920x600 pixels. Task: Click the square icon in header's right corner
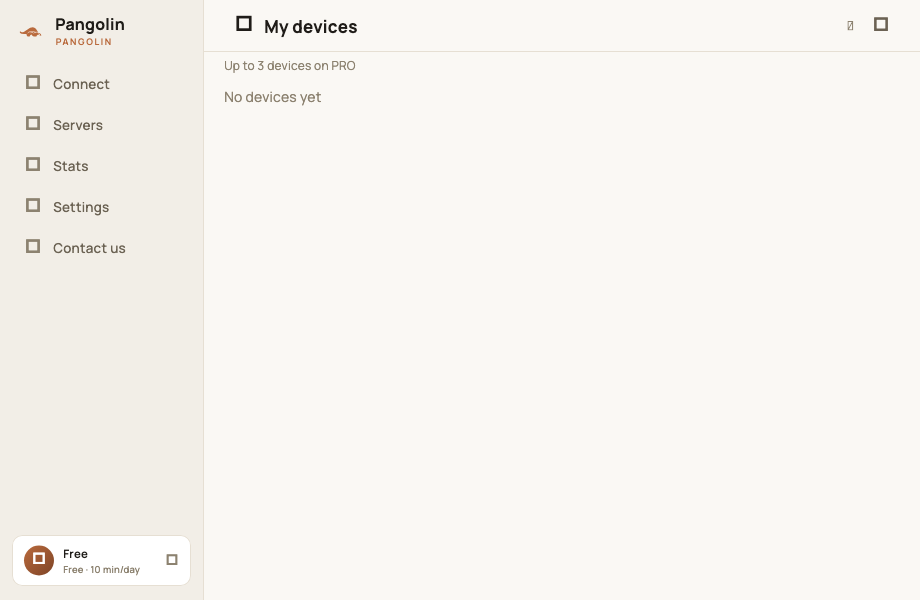[881, 24]
